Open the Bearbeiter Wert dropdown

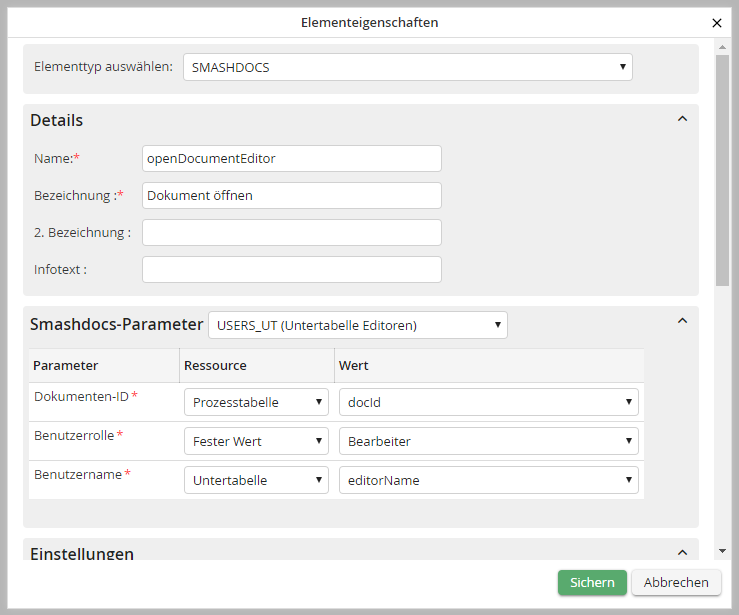(x=488, y=441)
